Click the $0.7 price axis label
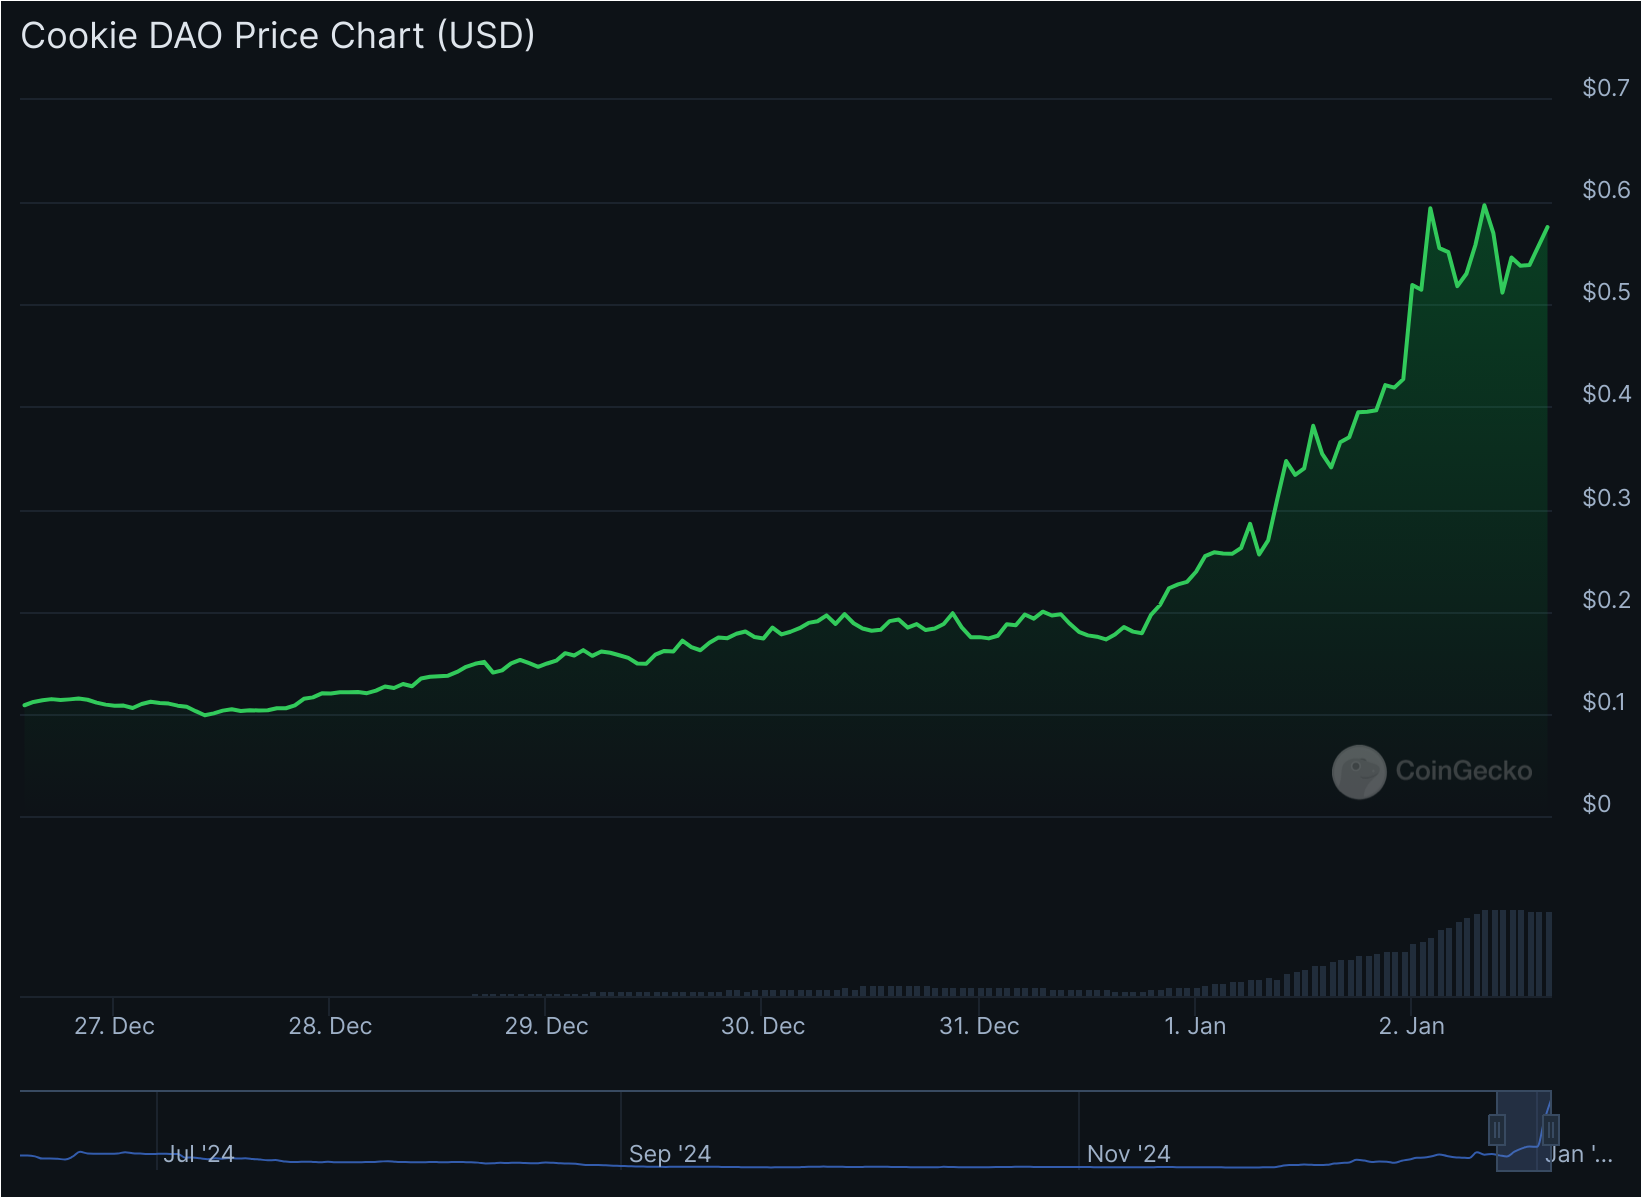 point(1606,88)
